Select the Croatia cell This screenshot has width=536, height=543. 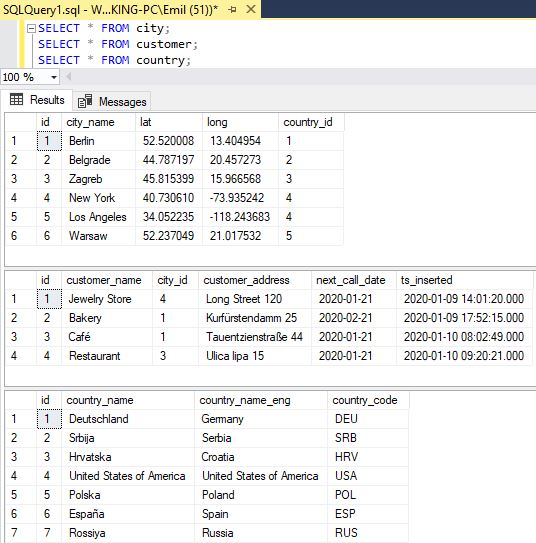(x=261, y=457)
